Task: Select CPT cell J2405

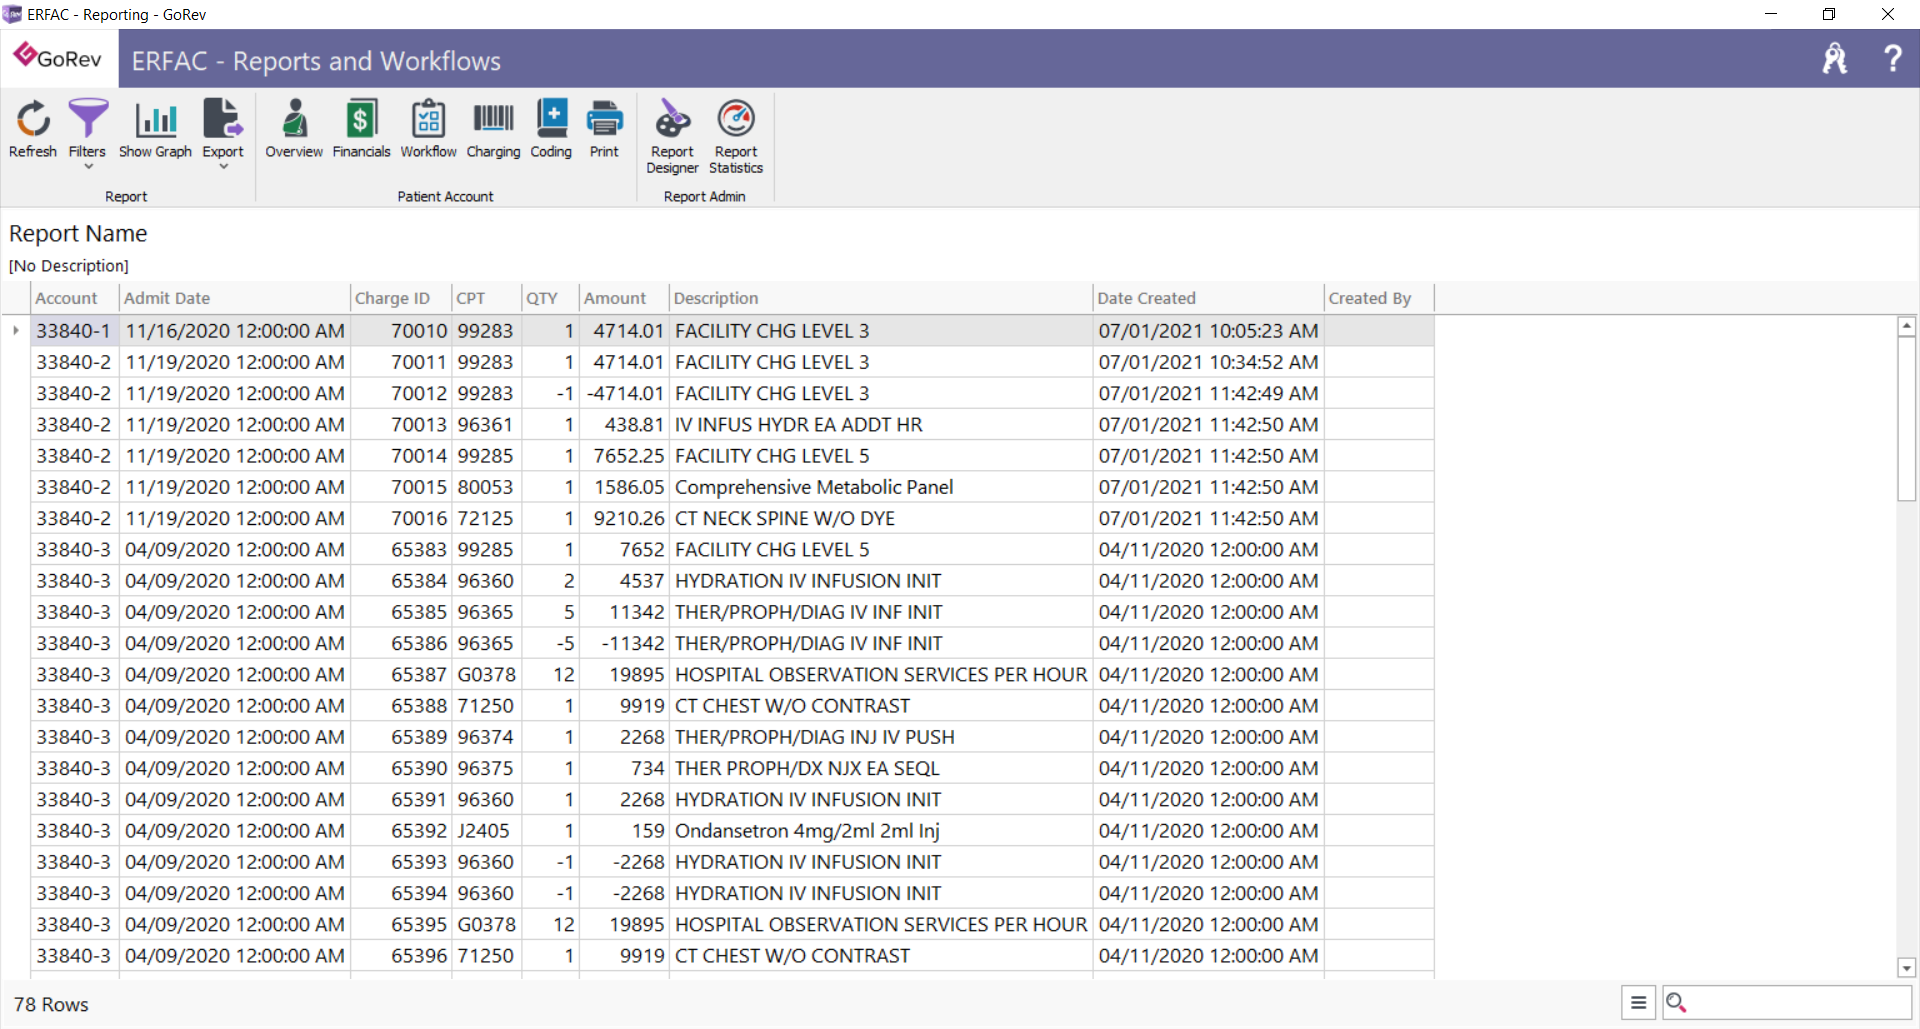Action: click(487, 831)
